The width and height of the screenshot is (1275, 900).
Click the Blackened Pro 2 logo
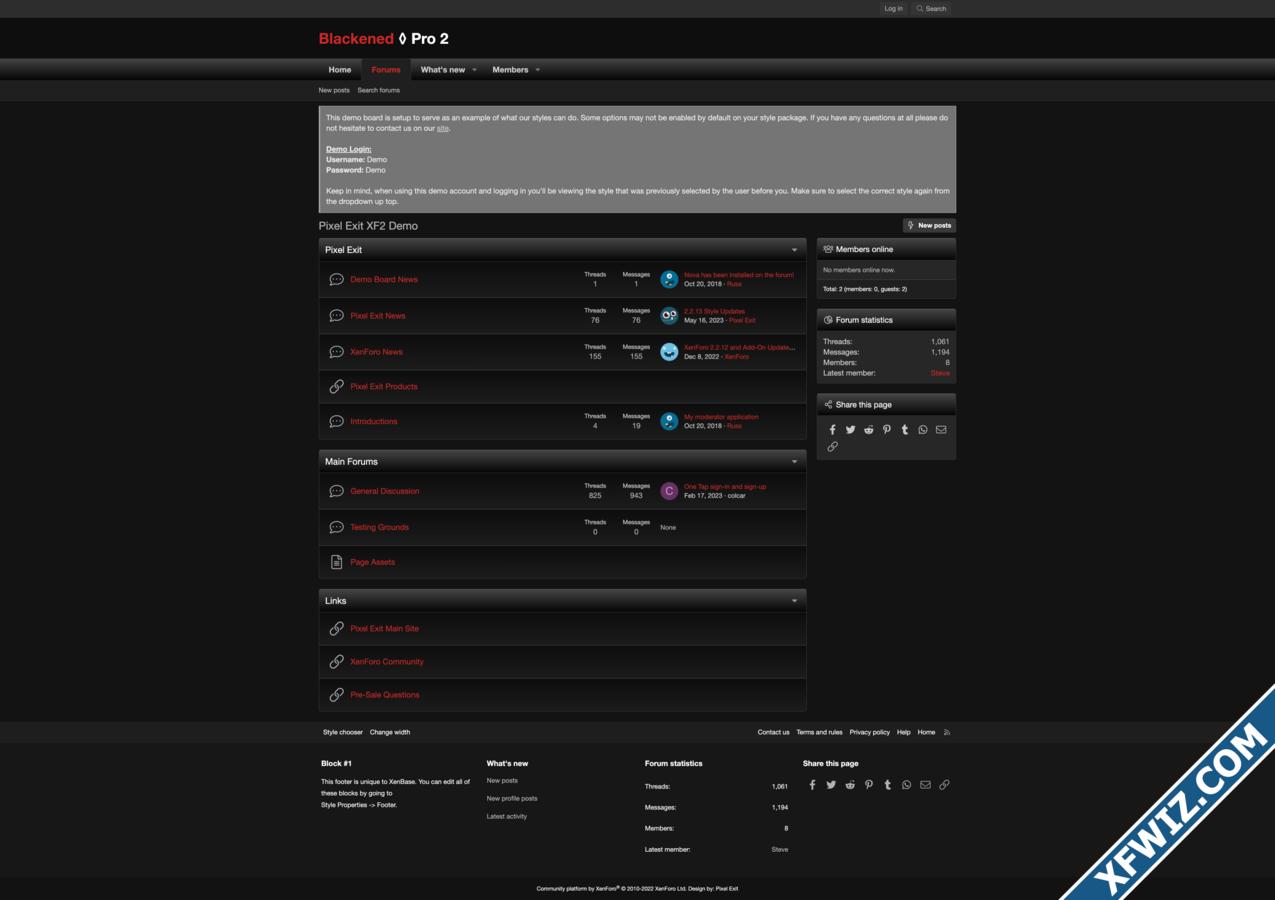point(384,39)
